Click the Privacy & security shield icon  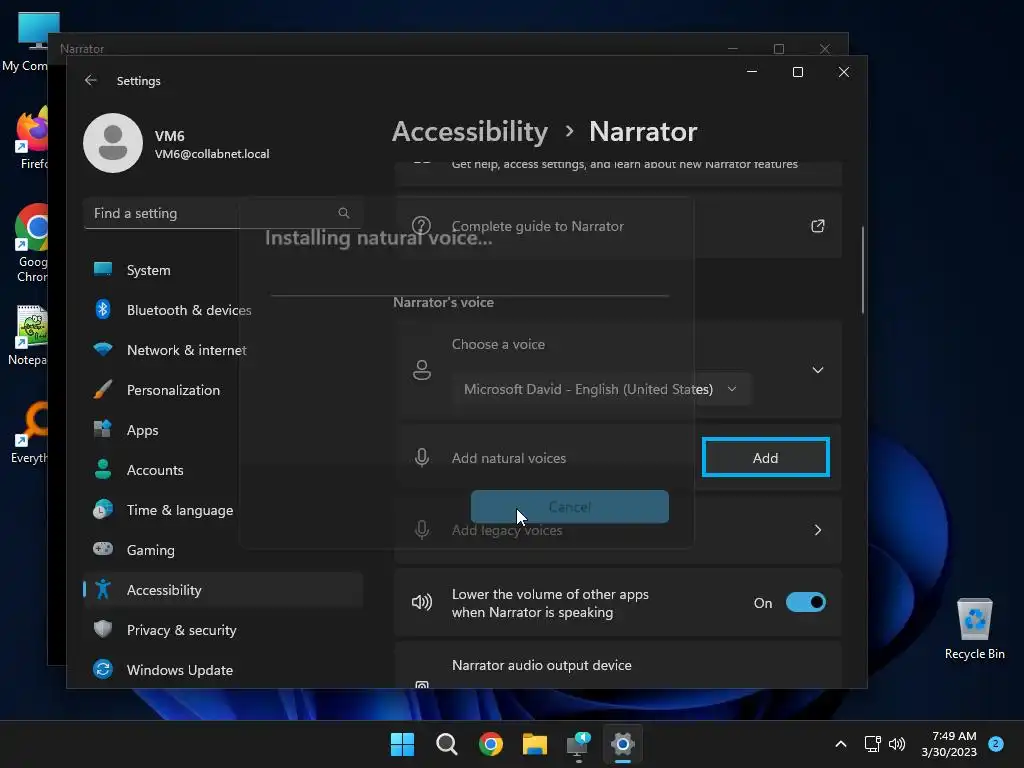click(x=103, y=629)
